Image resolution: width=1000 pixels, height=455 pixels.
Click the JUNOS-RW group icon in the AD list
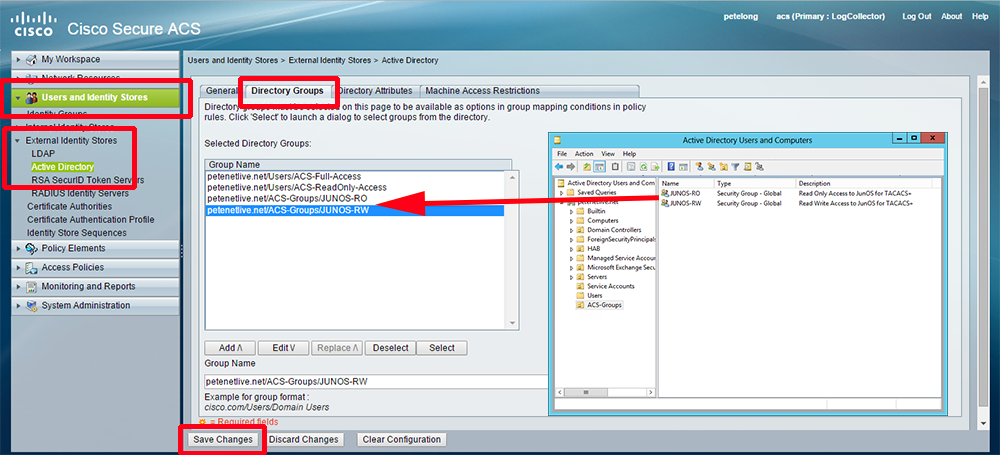coord(665,203)
